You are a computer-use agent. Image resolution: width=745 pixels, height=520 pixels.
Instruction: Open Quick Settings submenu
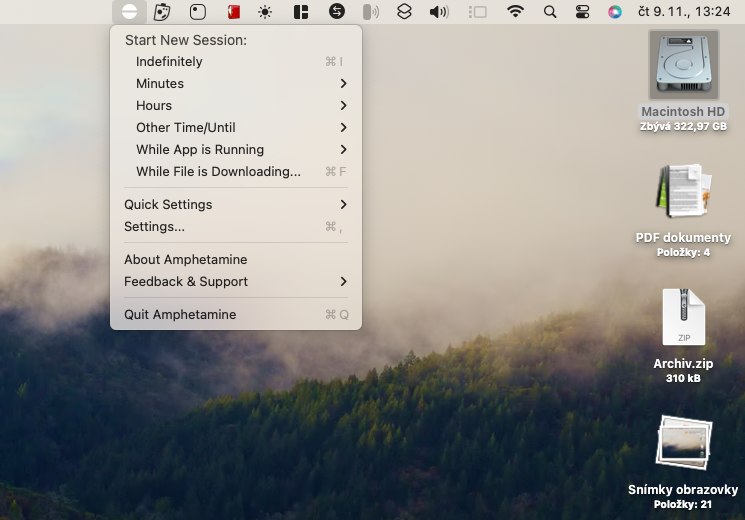[x=236, y=205]
